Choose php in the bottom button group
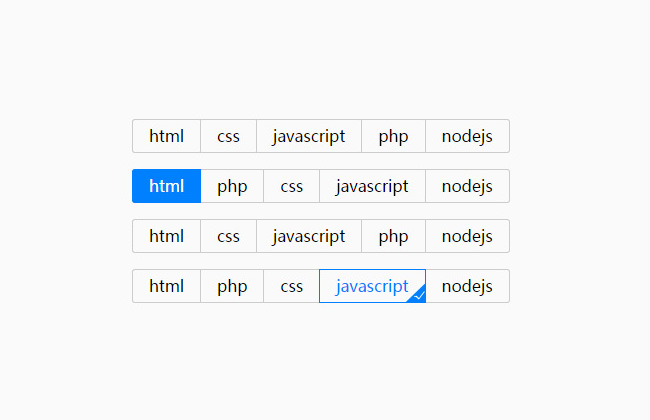The image size is (650, 420). tap(232, 286)
